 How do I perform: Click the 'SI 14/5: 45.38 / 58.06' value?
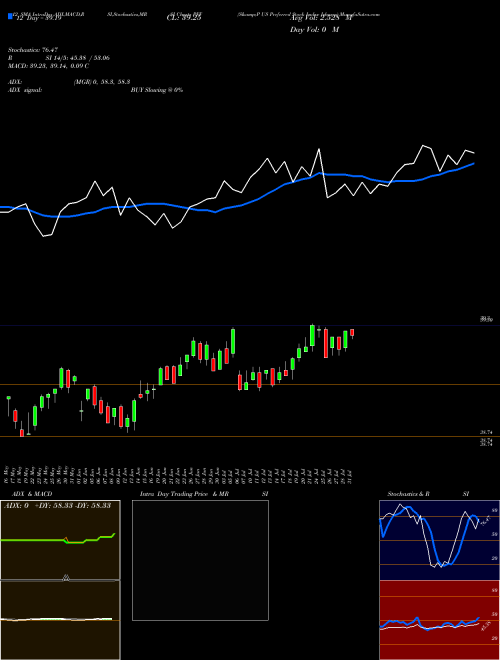pos(78,58)
